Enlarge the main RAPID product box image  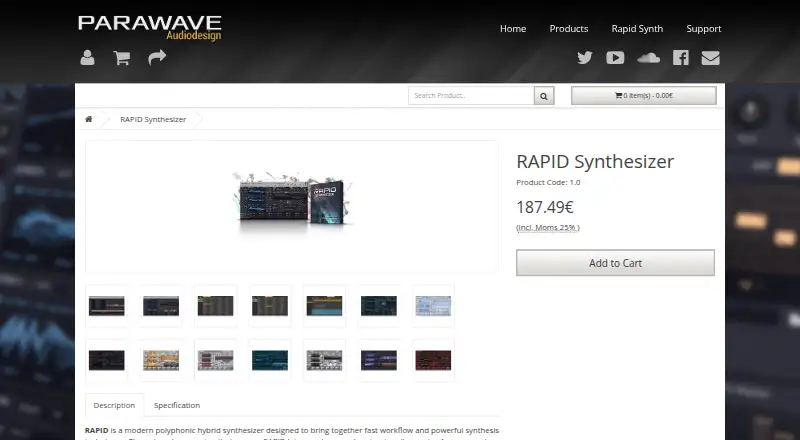[292, 207]
